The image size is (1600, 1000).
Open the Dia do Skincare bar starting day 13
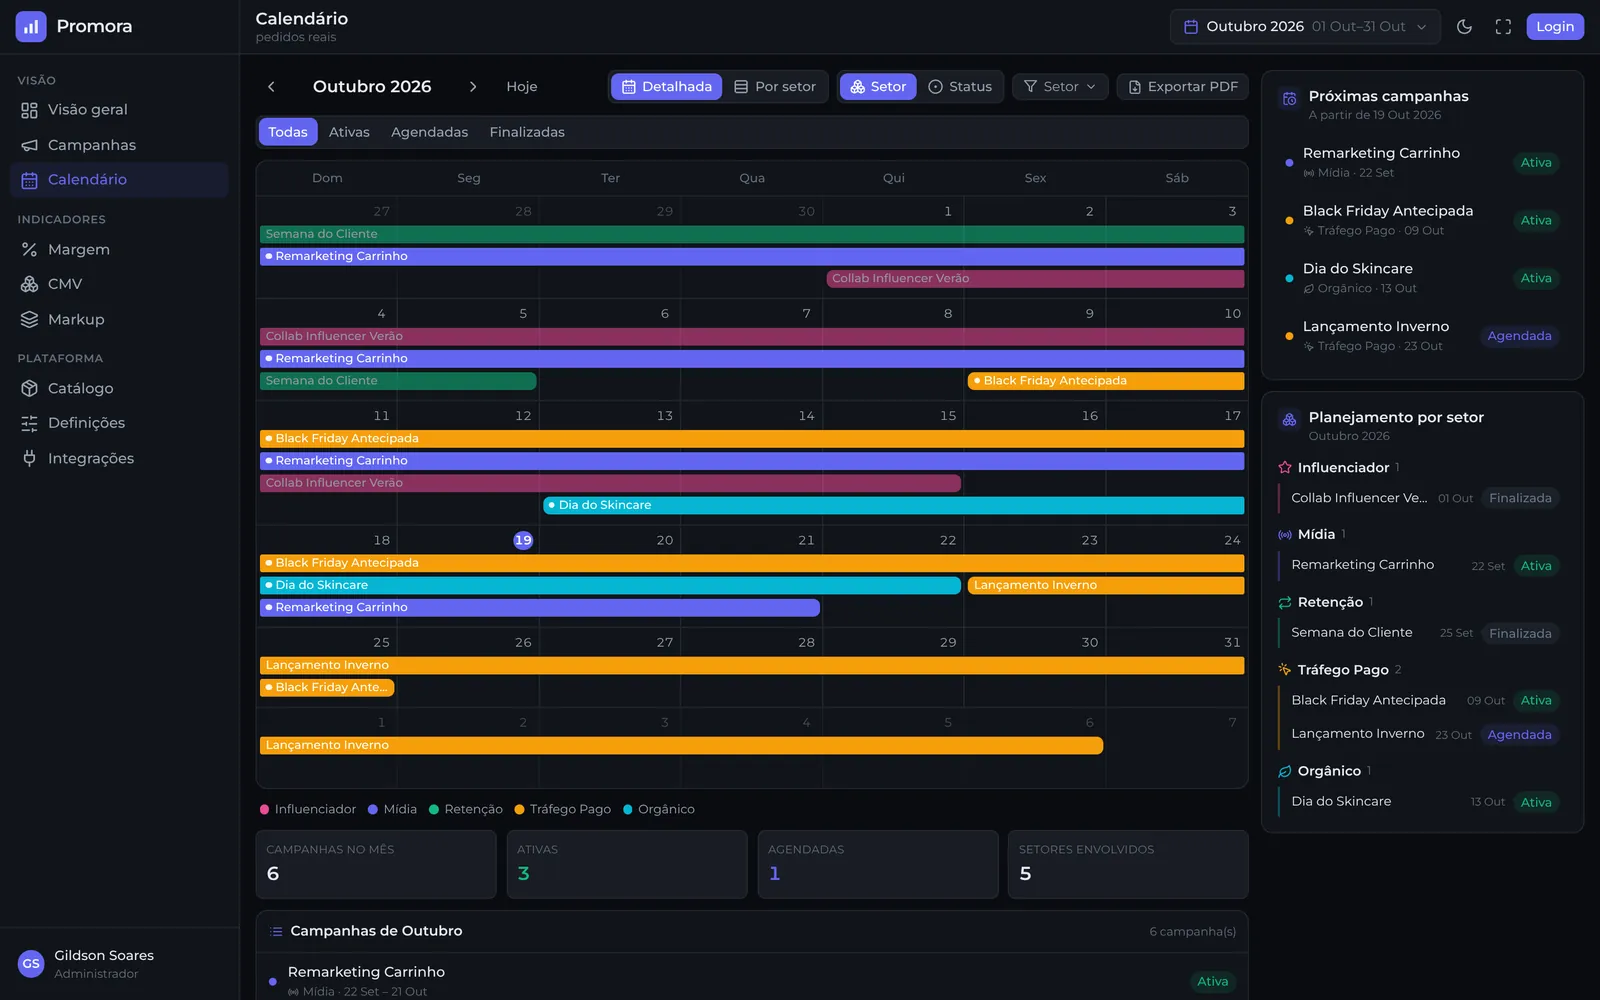(x=894, y=505)
